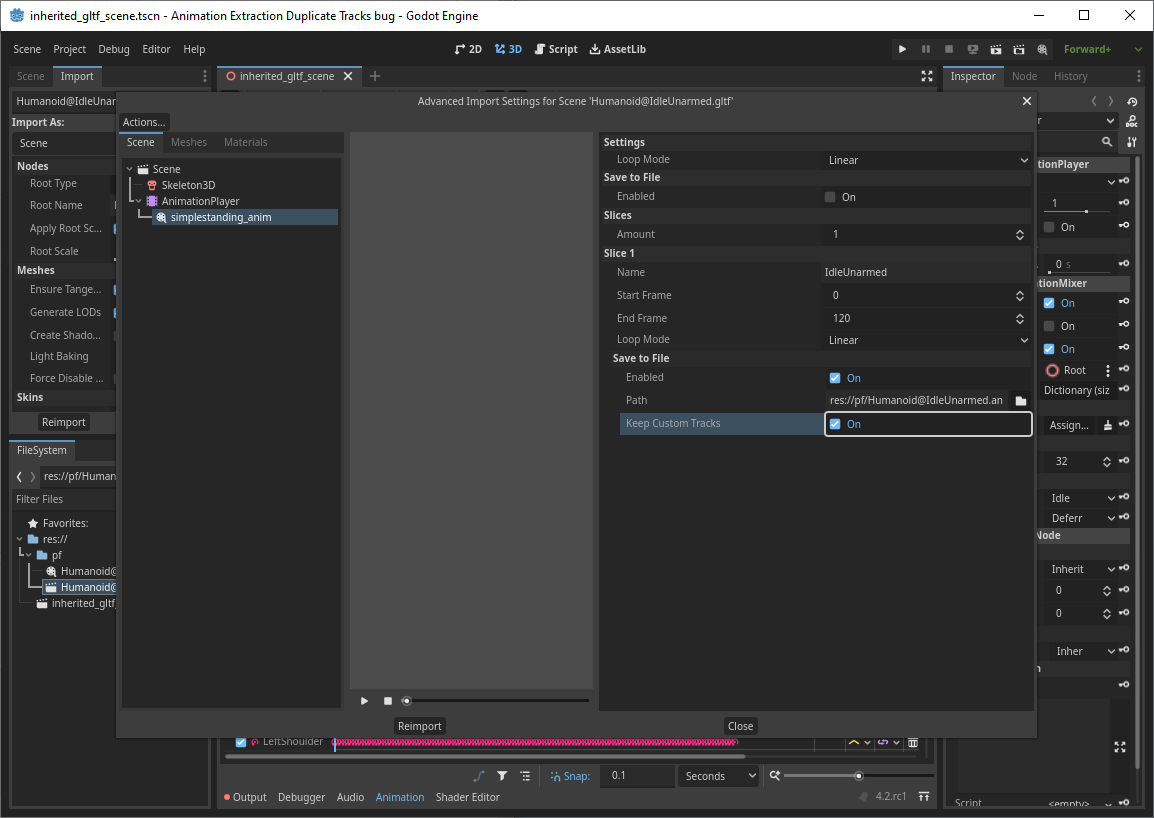Switch to the Meshes tab
The image size is (1154, 818).
(x=189, y=142)
